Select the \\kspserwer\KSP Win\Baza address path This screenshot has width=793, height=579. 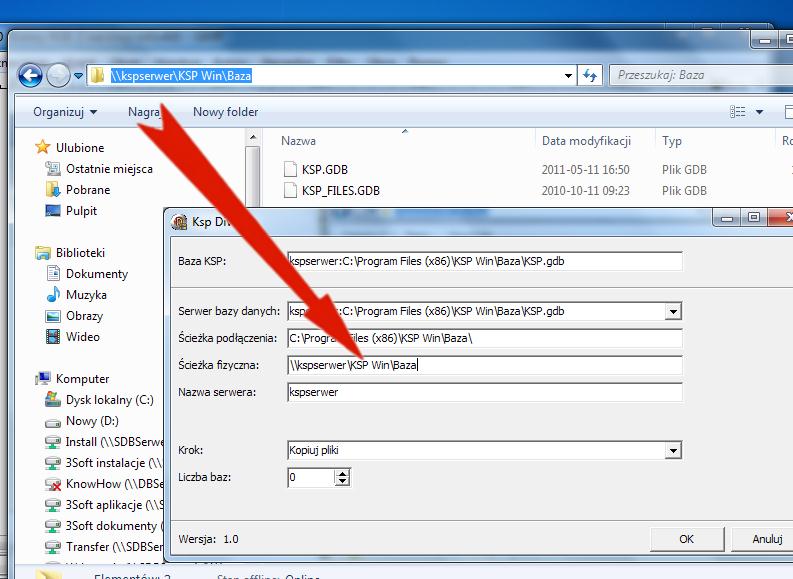click(181, 76)
